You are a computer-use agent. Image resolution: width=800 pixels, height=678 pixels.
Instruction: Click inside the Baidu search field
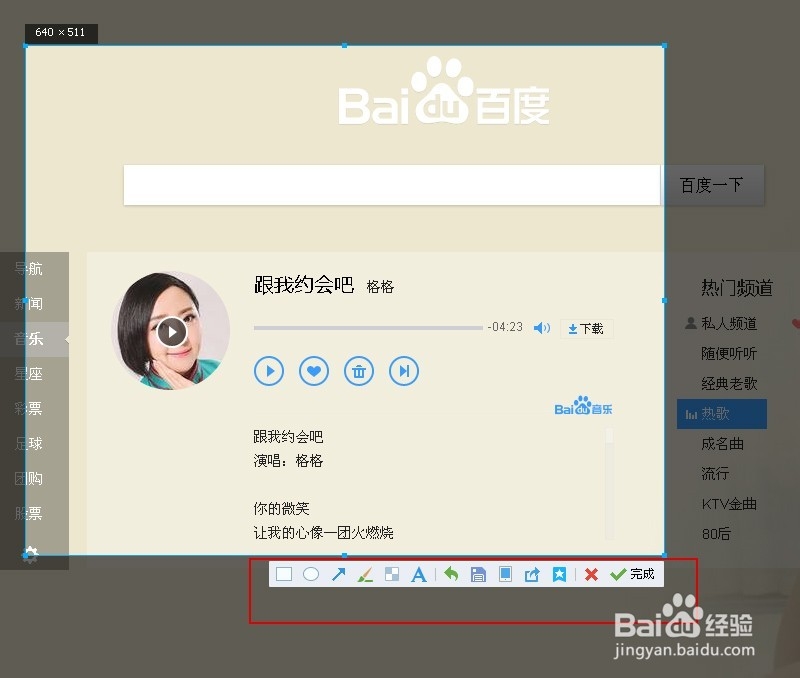(x=390, y=185)
